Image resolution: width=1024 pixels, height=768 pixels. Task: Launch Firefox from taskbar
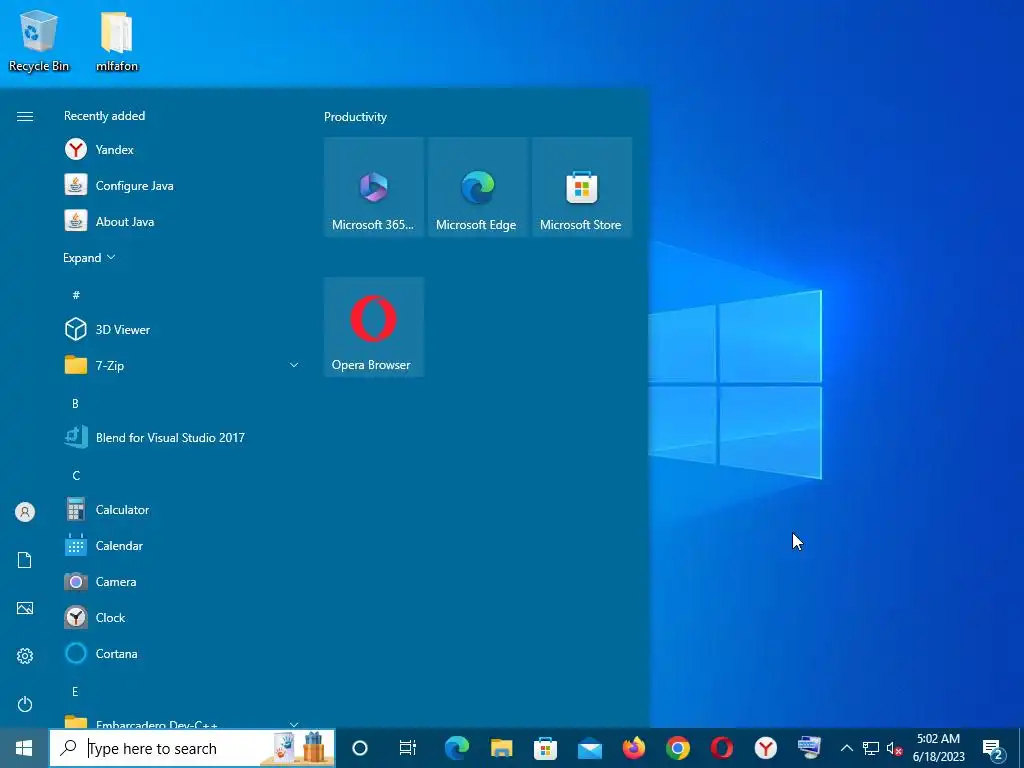click(633, 748)
